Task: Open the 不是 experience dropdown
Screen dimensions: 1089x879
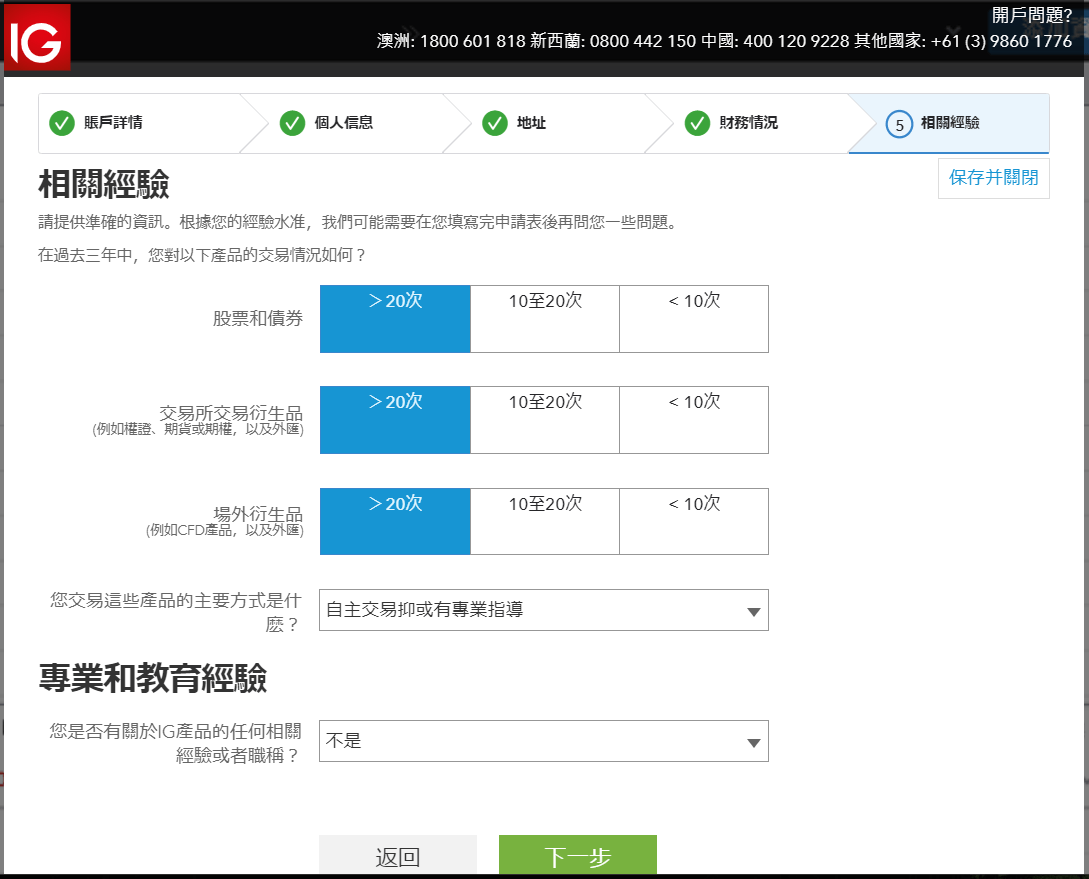Action: tap(543, 741)
